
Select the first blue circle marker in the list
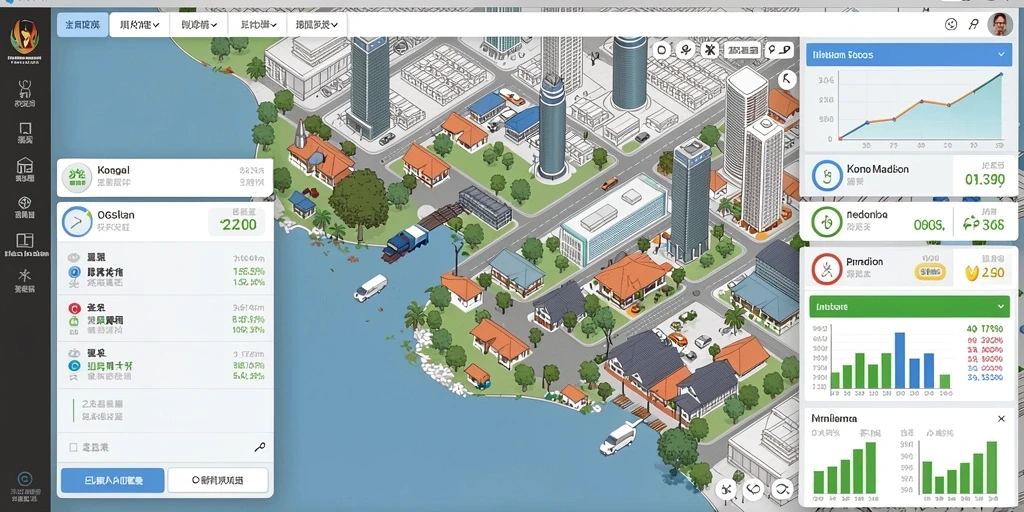point(73,272)
